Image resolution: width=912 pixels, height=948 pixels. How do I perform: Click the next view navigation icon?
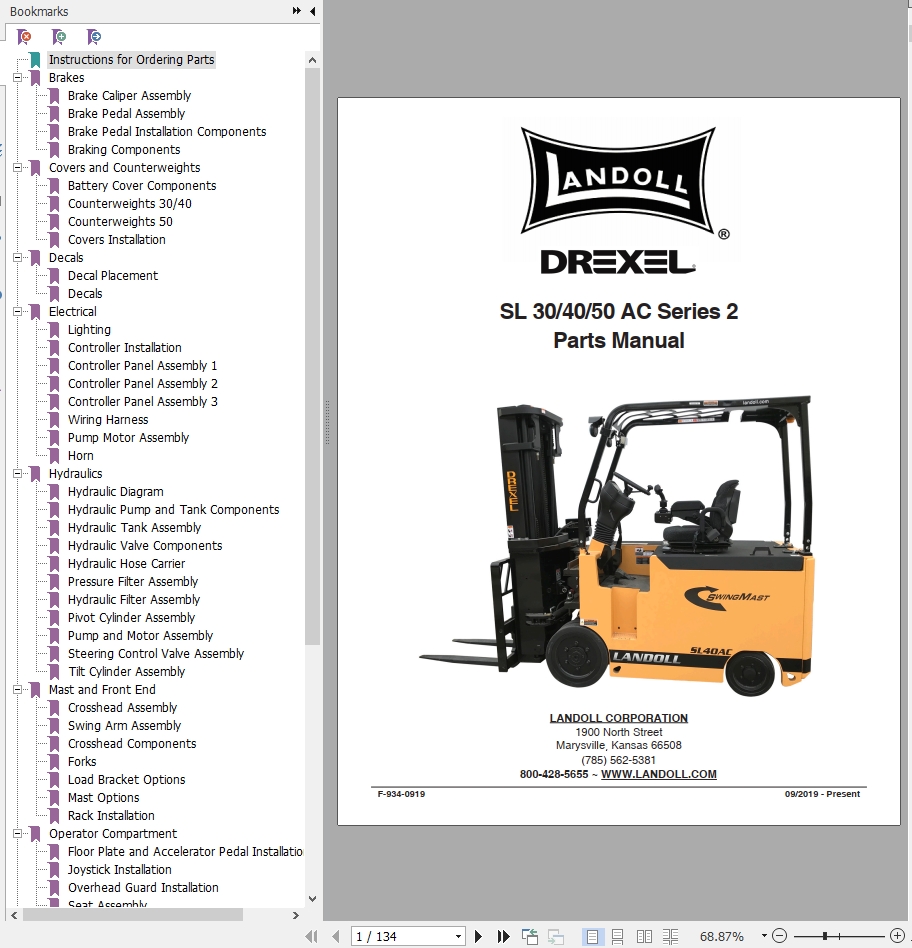pyautogui.click(x=556, y=937)
